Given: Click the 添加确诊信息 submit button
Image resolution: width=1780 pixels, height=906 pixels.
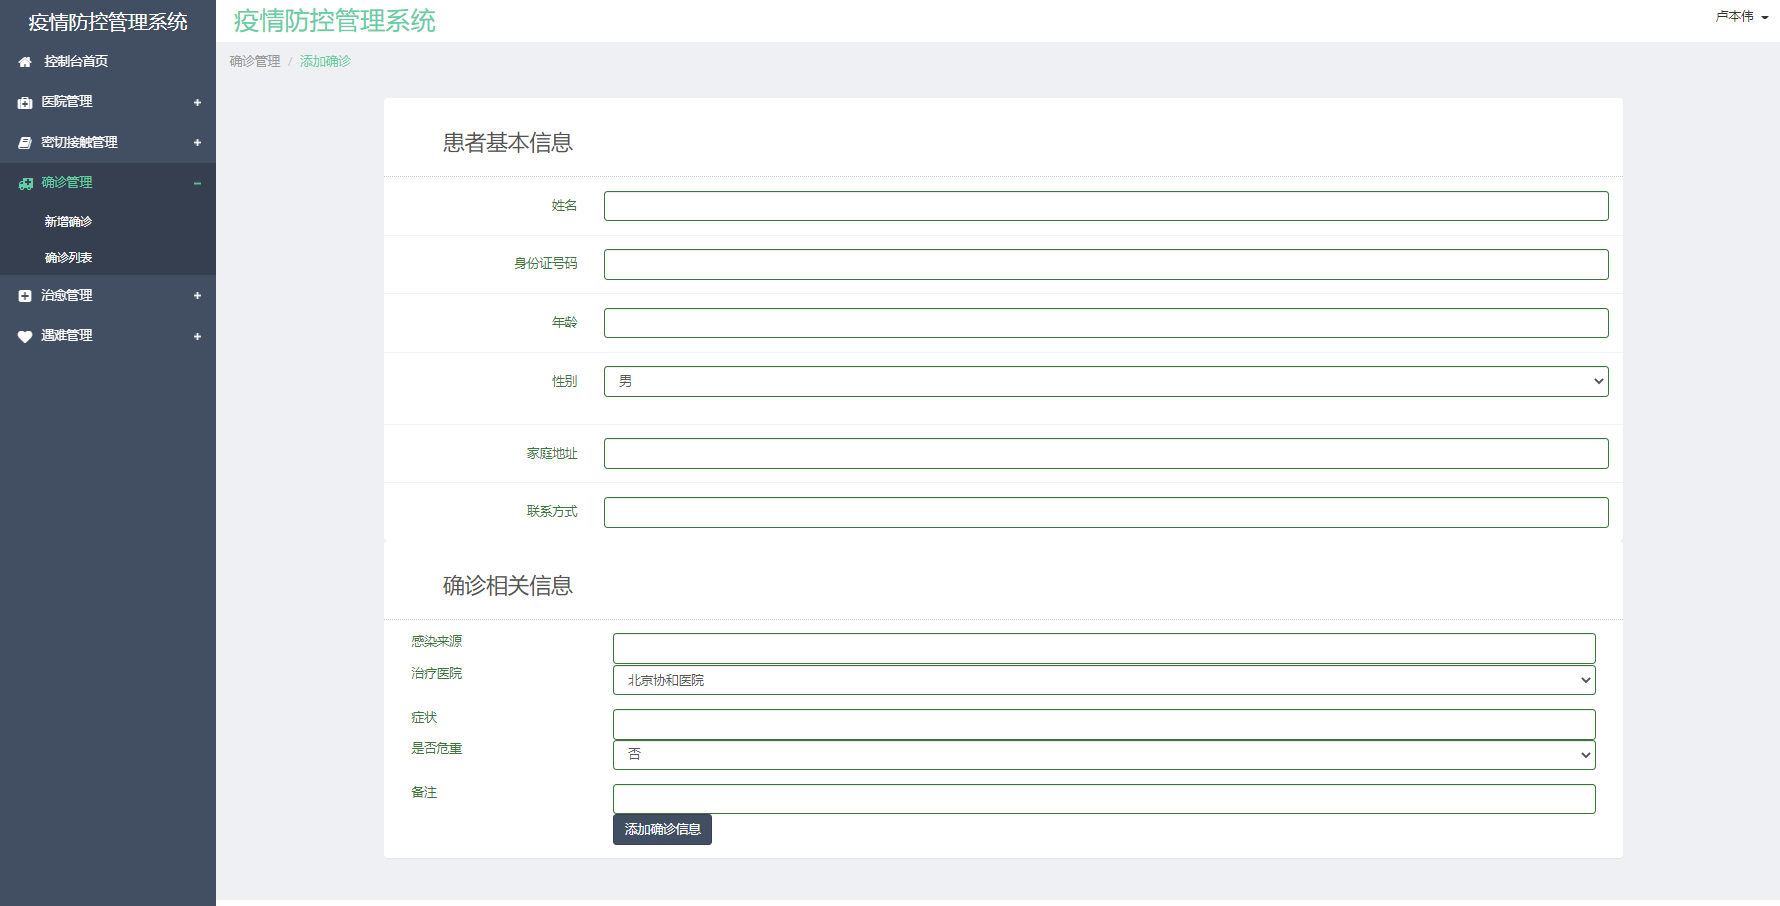Looking at the screenshot, I should [662, 829].
